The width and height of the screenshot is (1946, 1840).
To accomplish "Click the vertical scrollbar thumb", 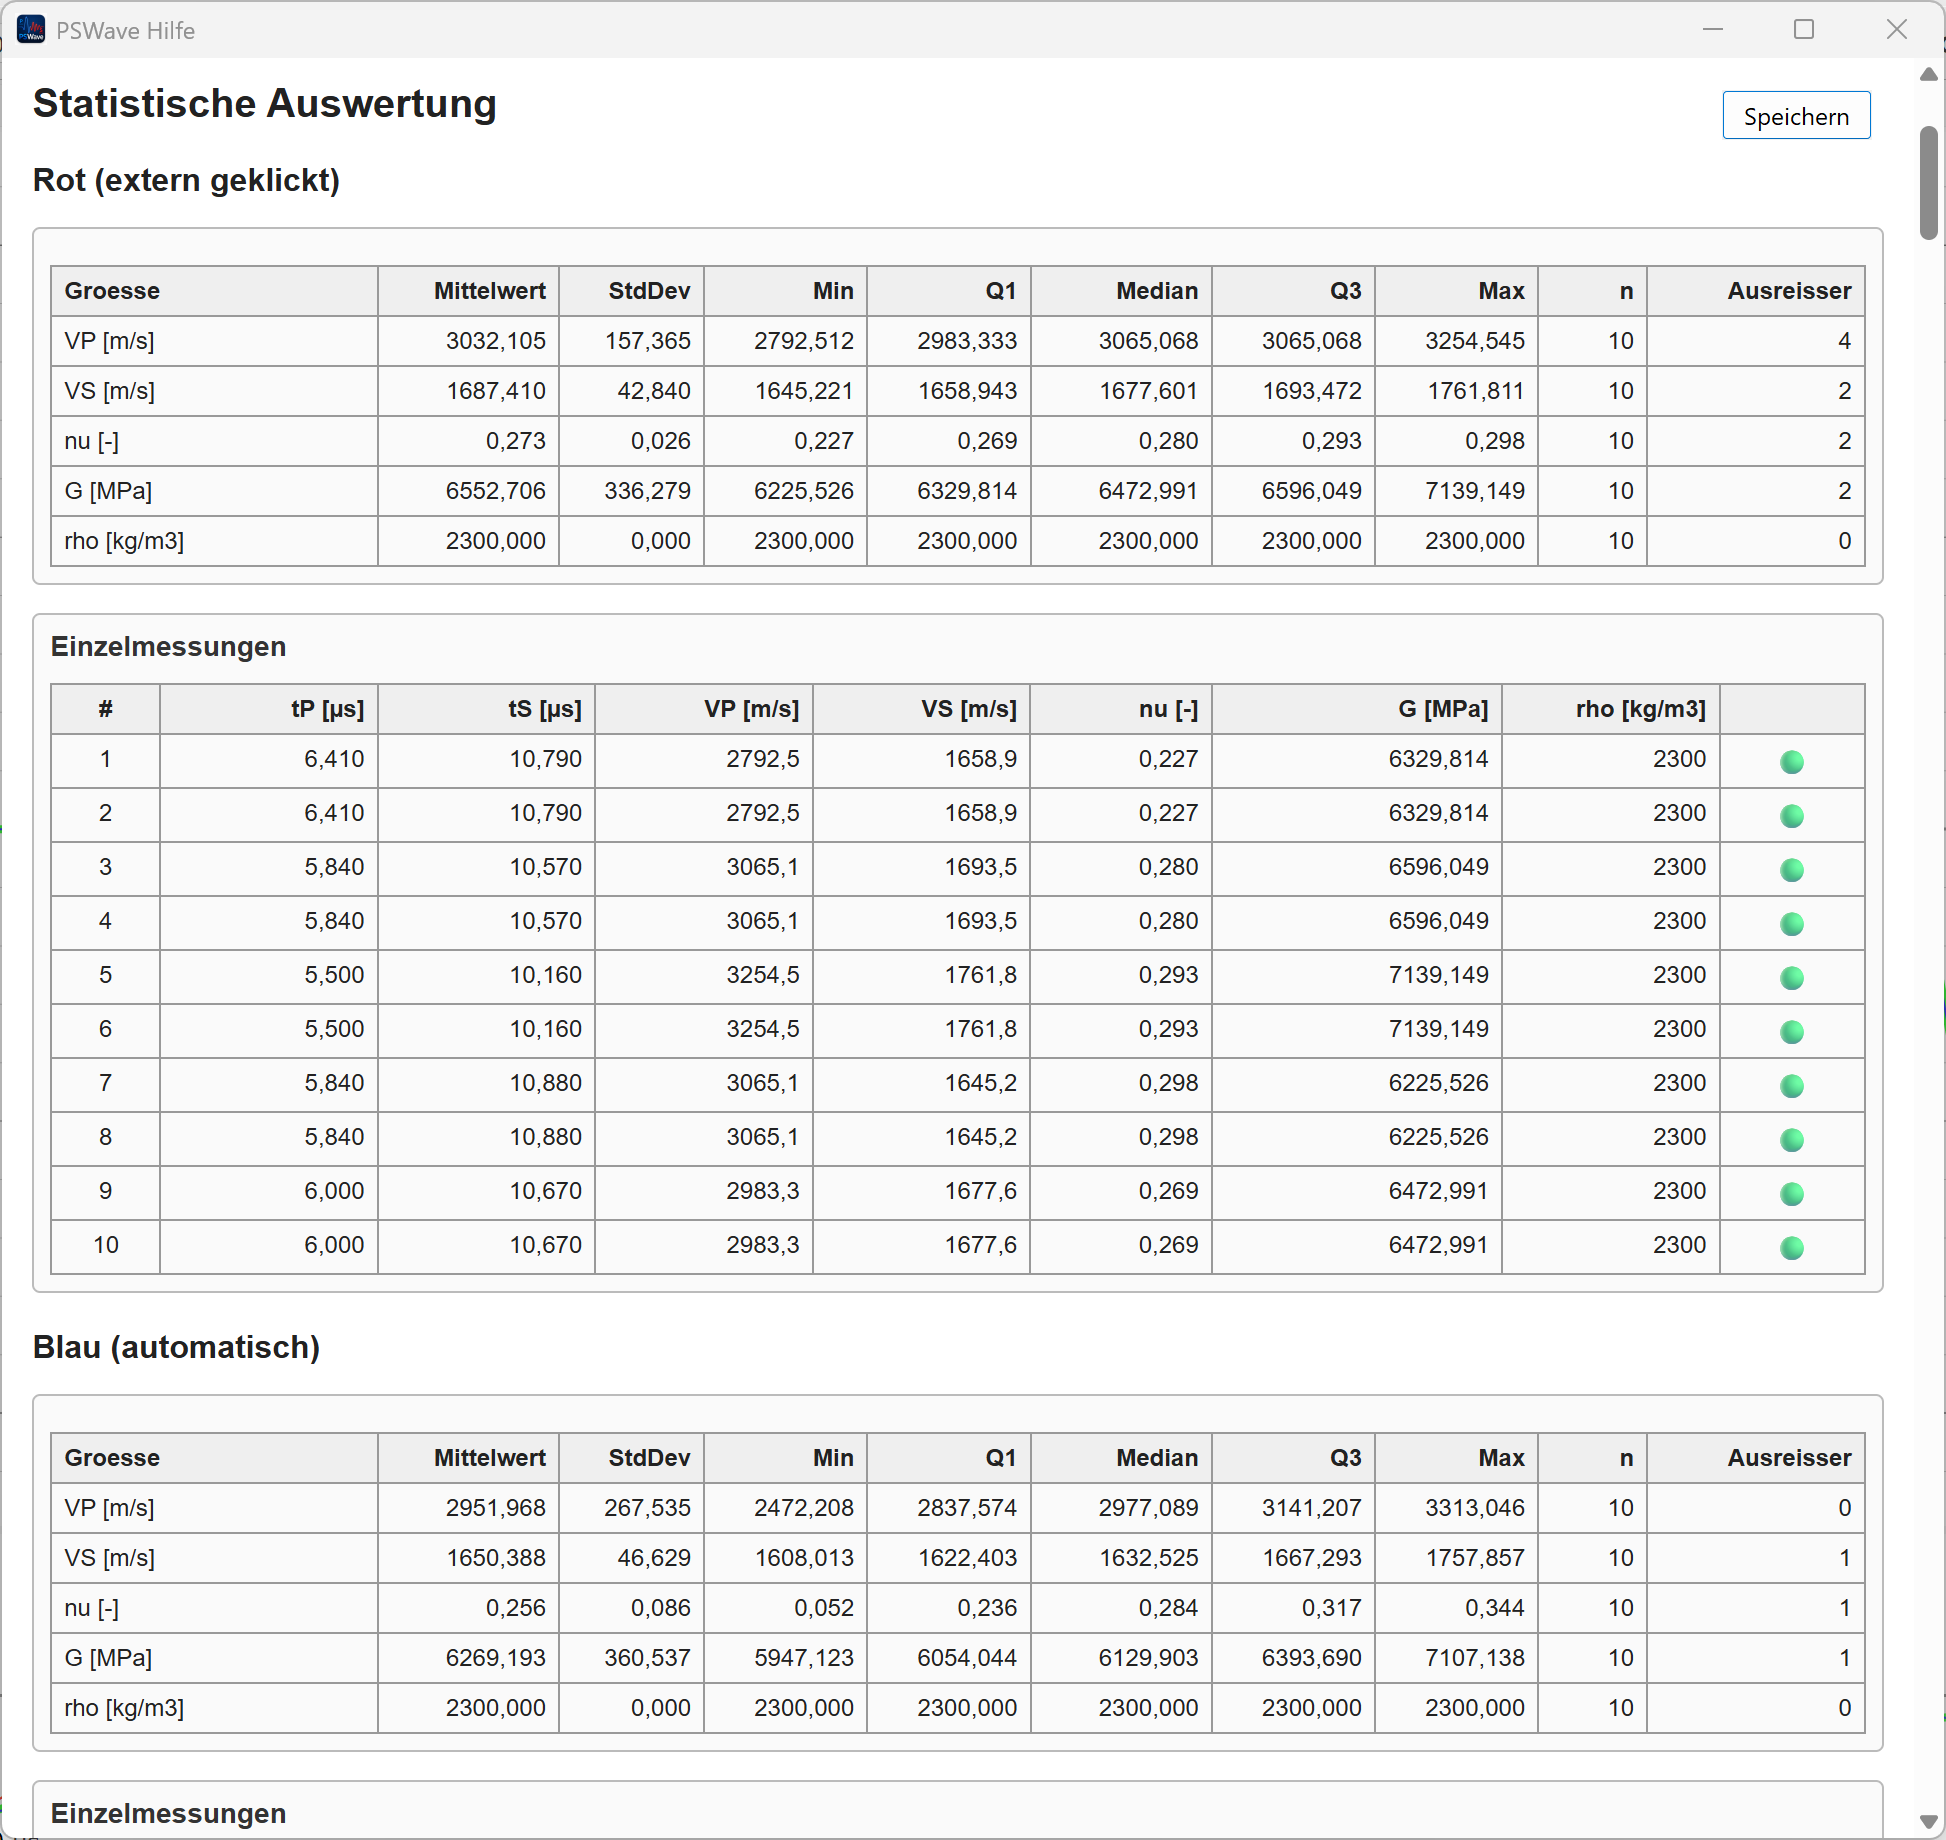I will coord(1929,183).
